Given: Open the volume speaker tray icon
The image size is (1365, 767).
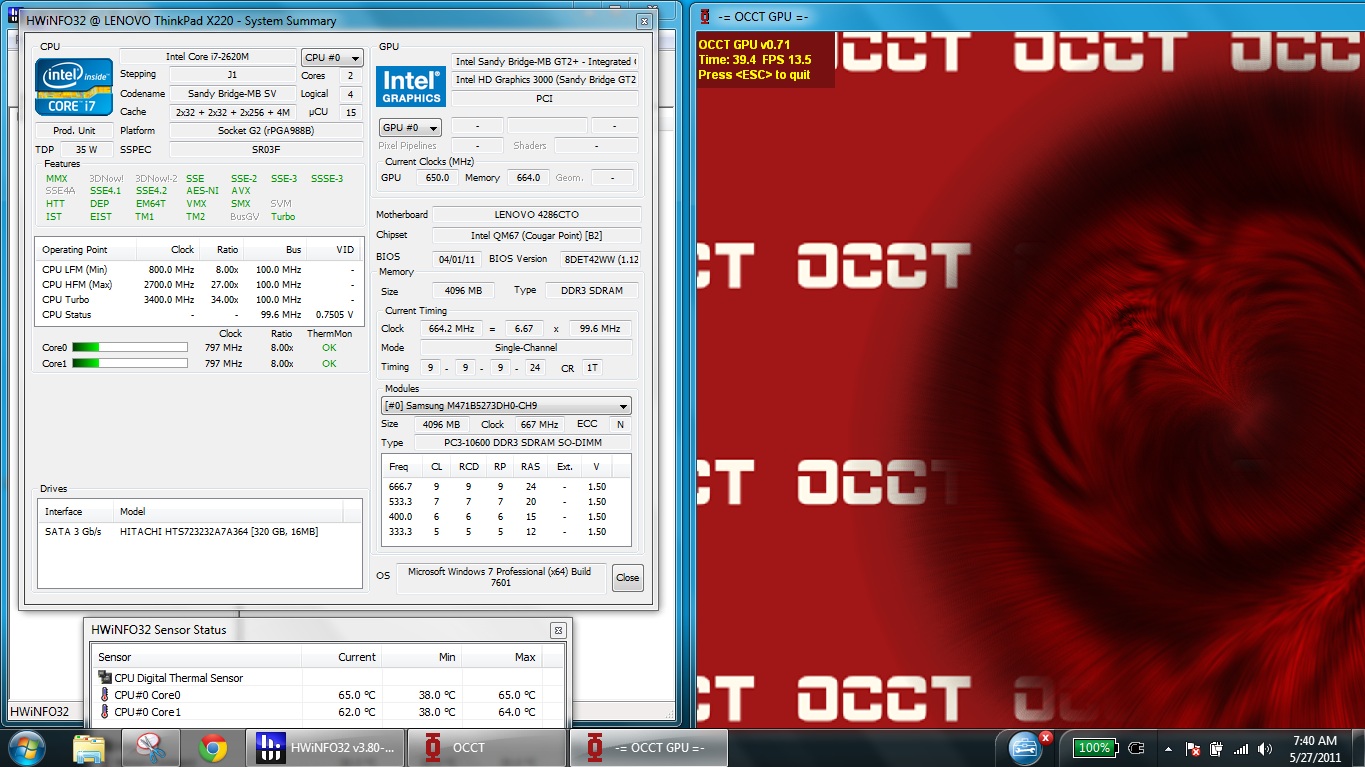Looking at the screenshot, I should pos(1266,748).
